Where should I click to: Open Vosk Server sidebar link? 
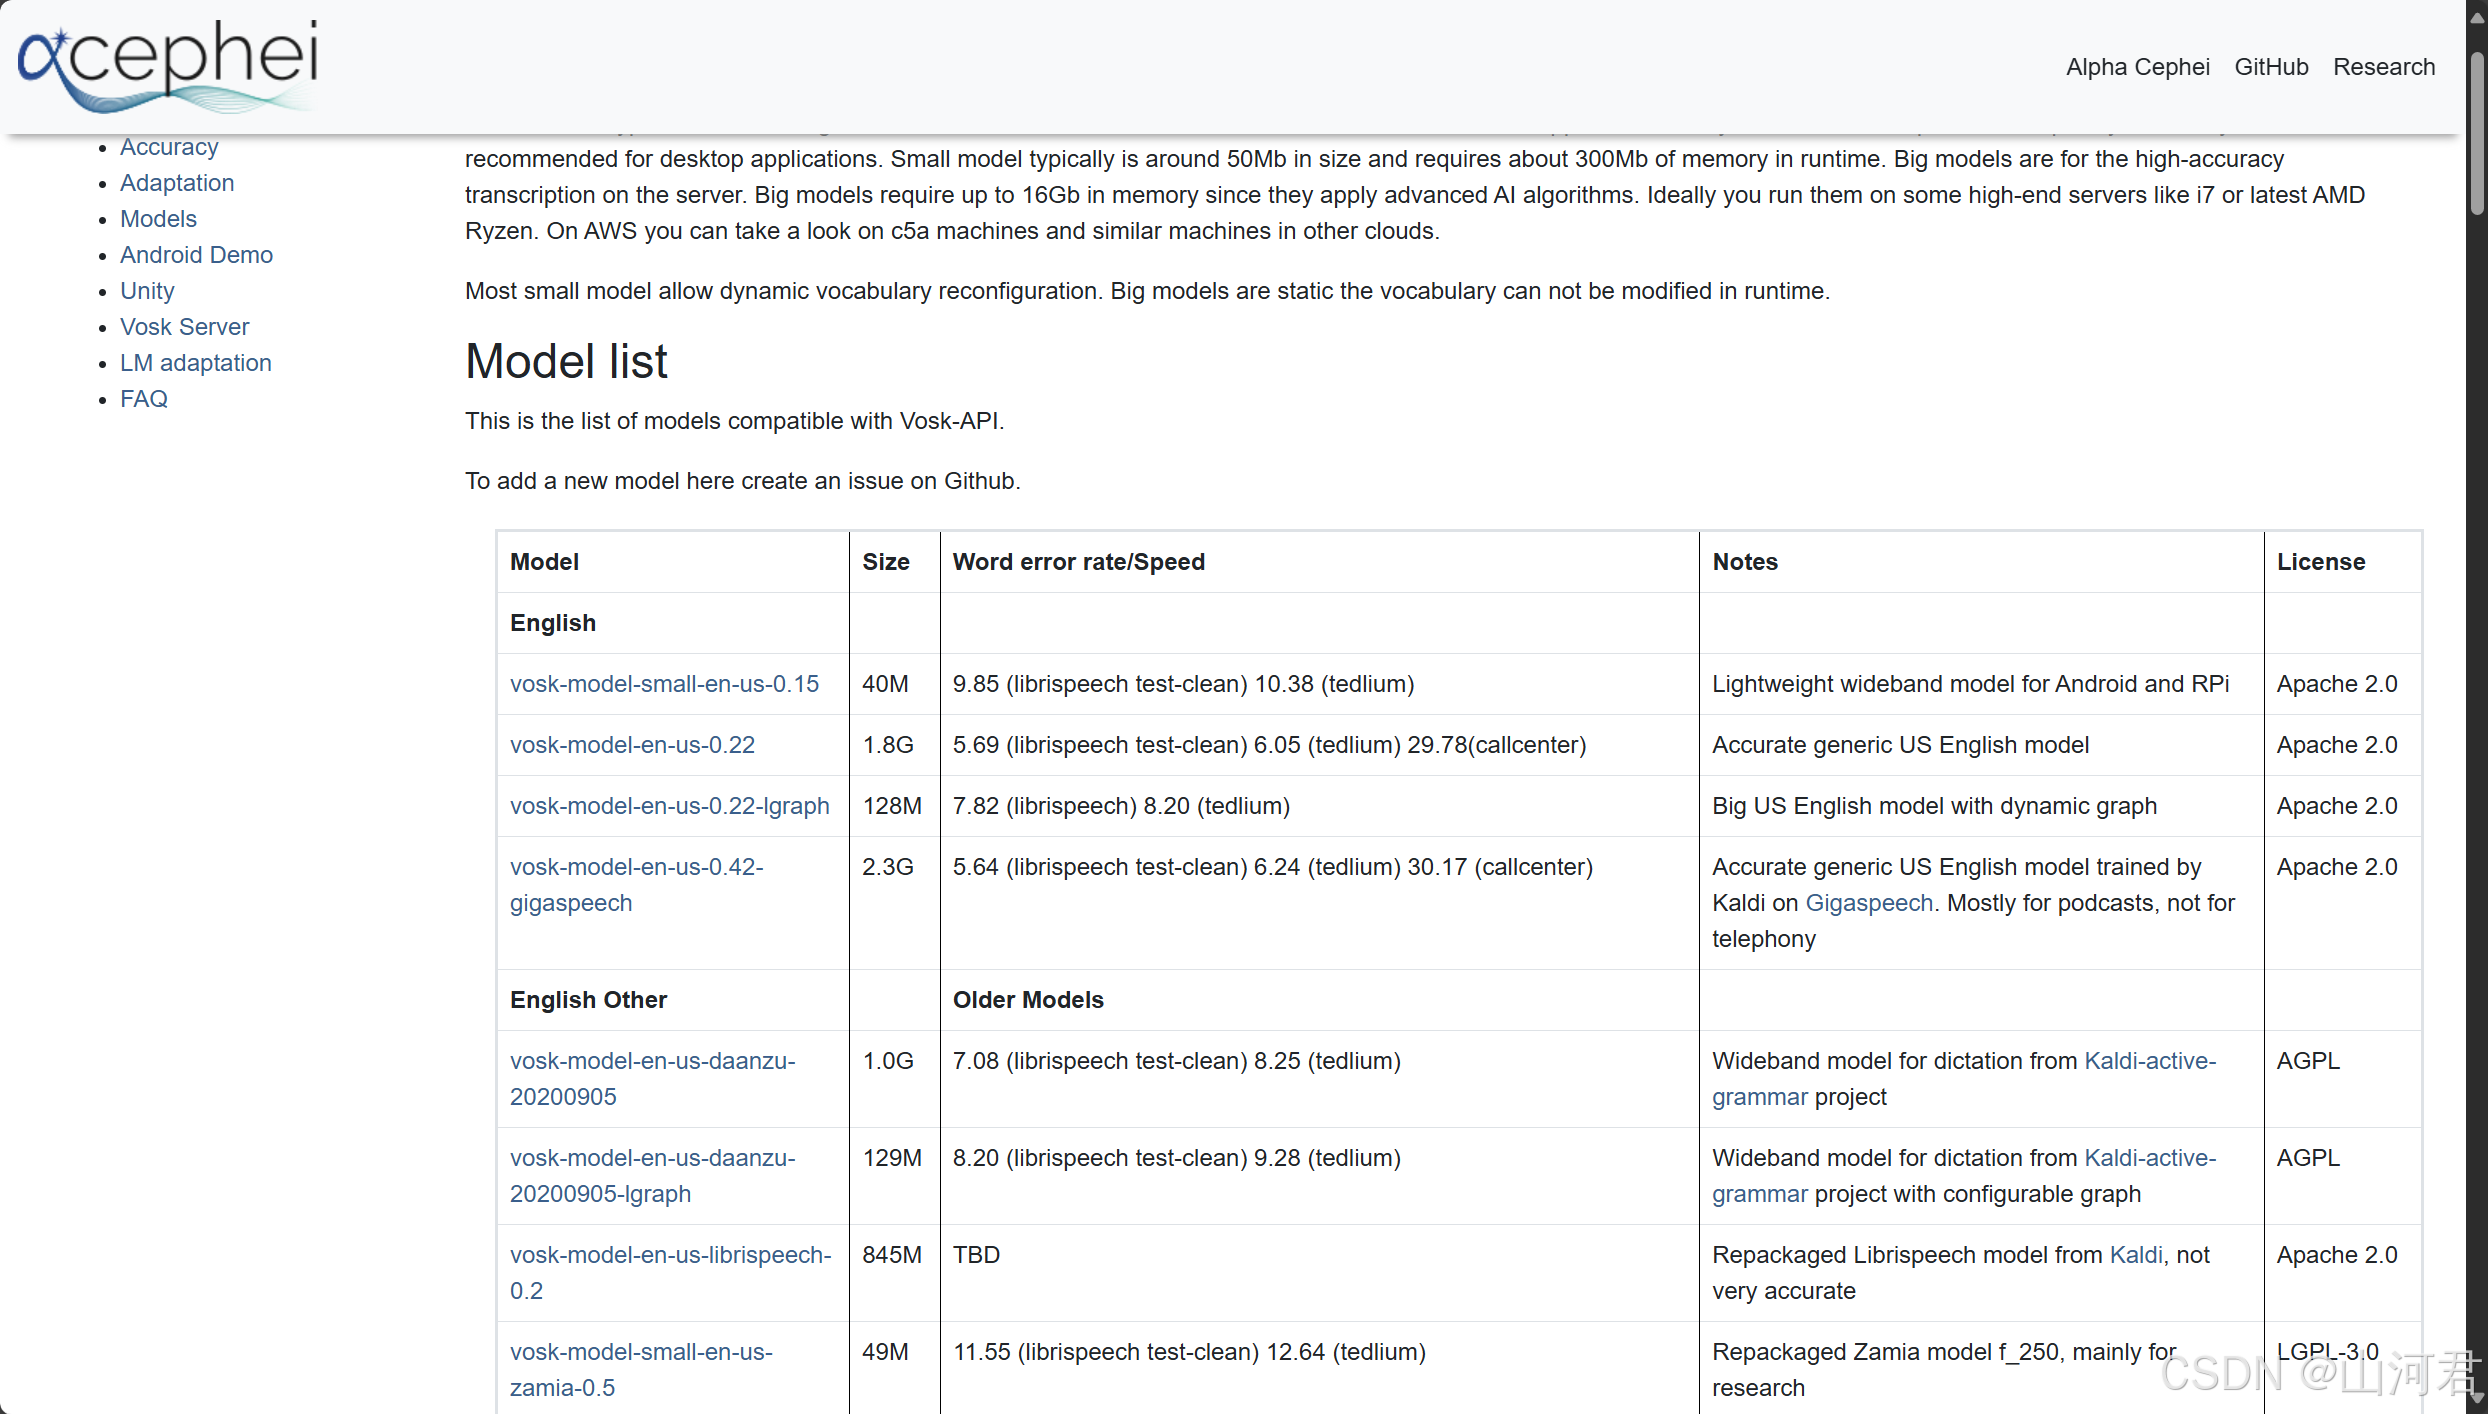(184, 327)
